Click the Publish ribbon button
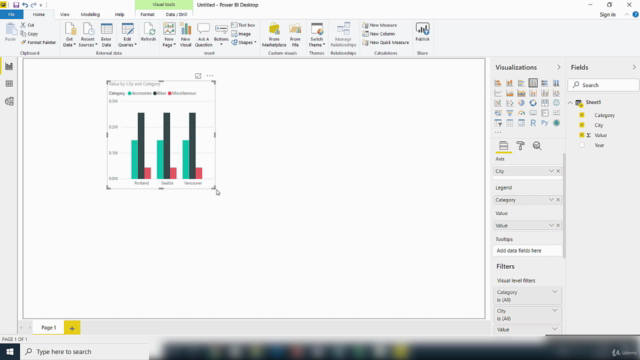Viewport: 640px width, 360px height. pyautogui.click(x=422, y=32)
